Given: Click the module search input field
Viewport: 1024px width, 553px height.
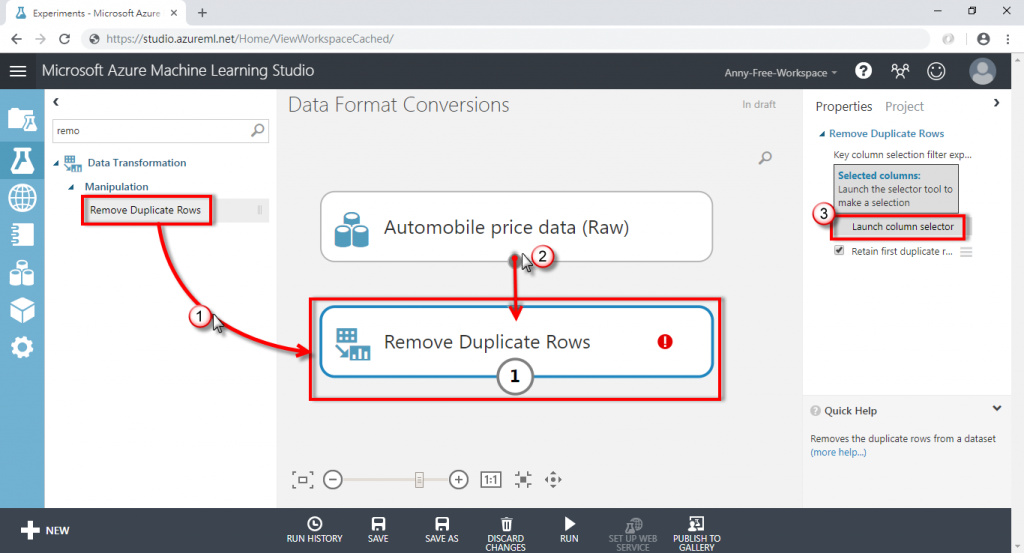Looking at the screenshot, I should [x=151, y=131].
